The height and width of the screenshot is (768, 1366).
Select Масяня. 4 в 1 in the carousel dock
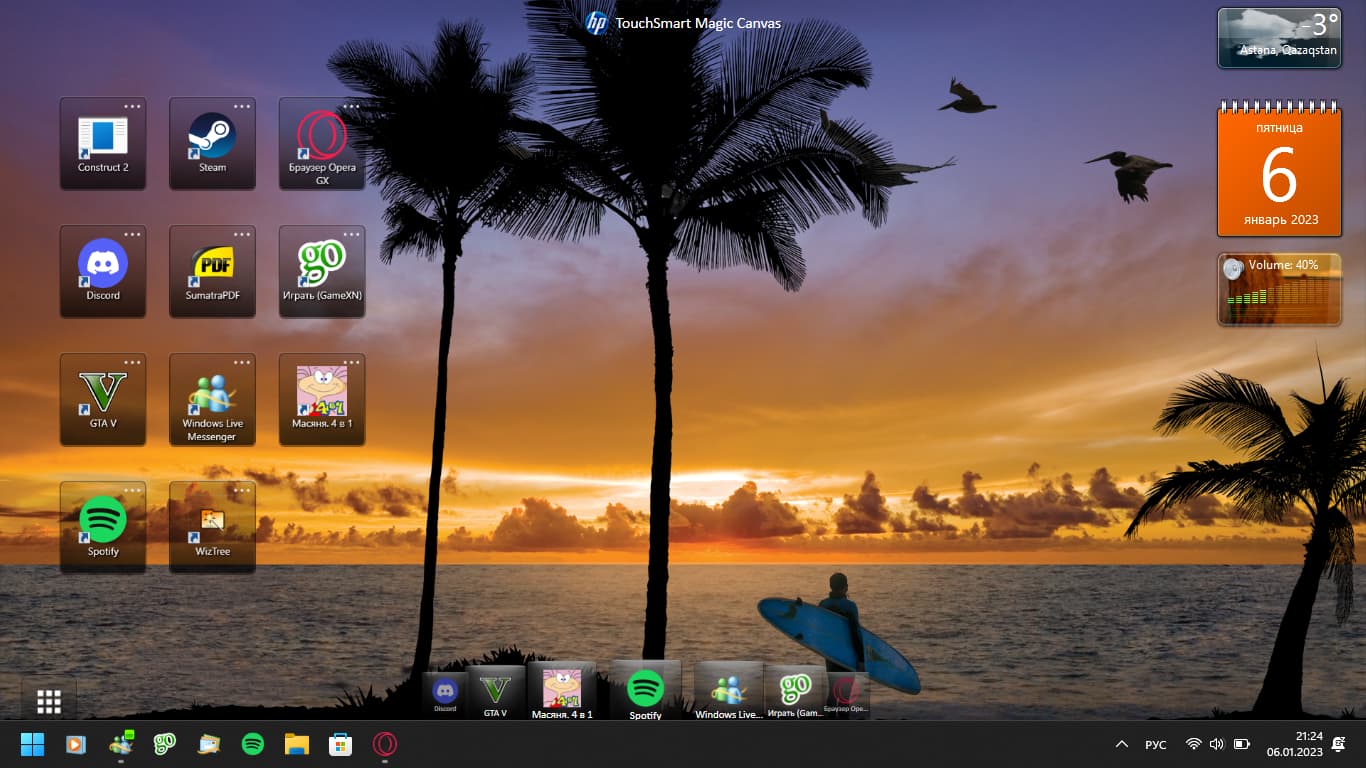point(562,692)
